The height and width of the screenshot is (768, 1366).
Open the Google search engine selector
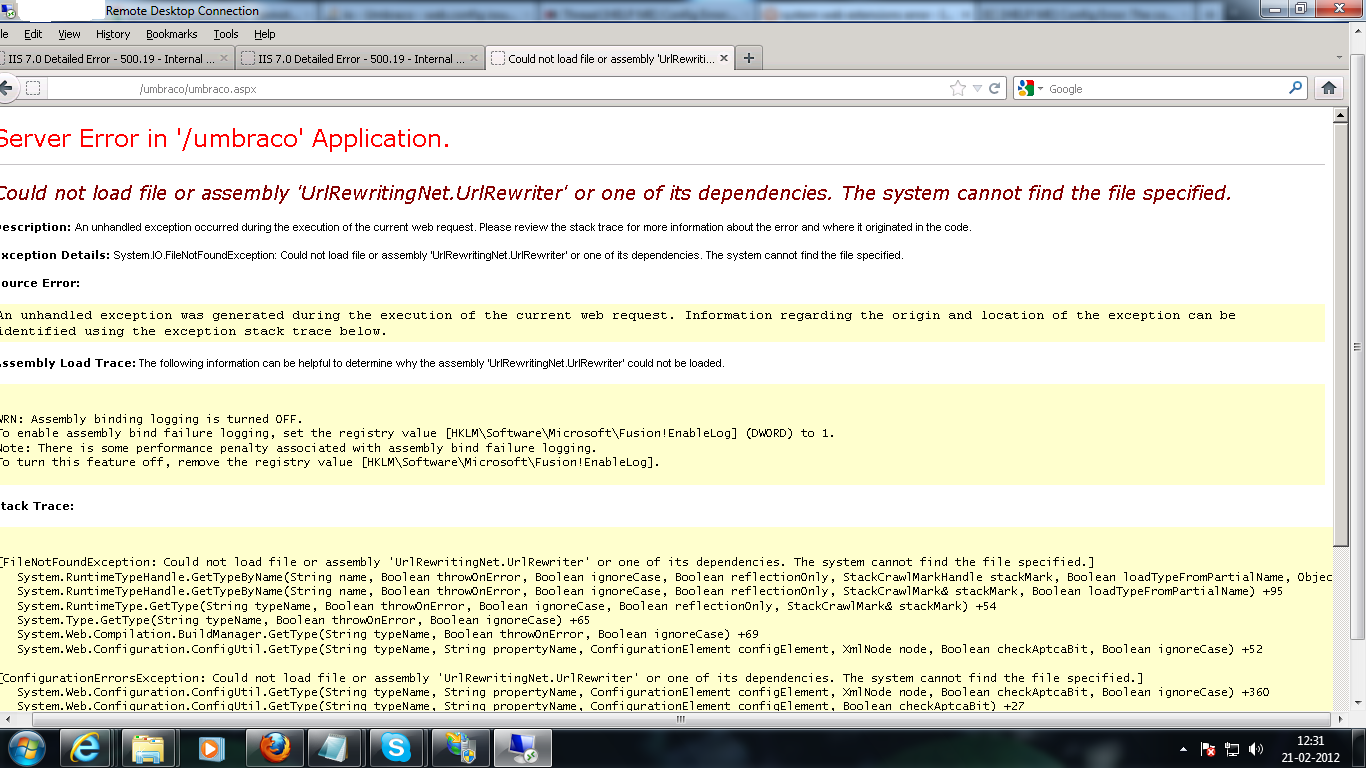[x=1030, y=88]
